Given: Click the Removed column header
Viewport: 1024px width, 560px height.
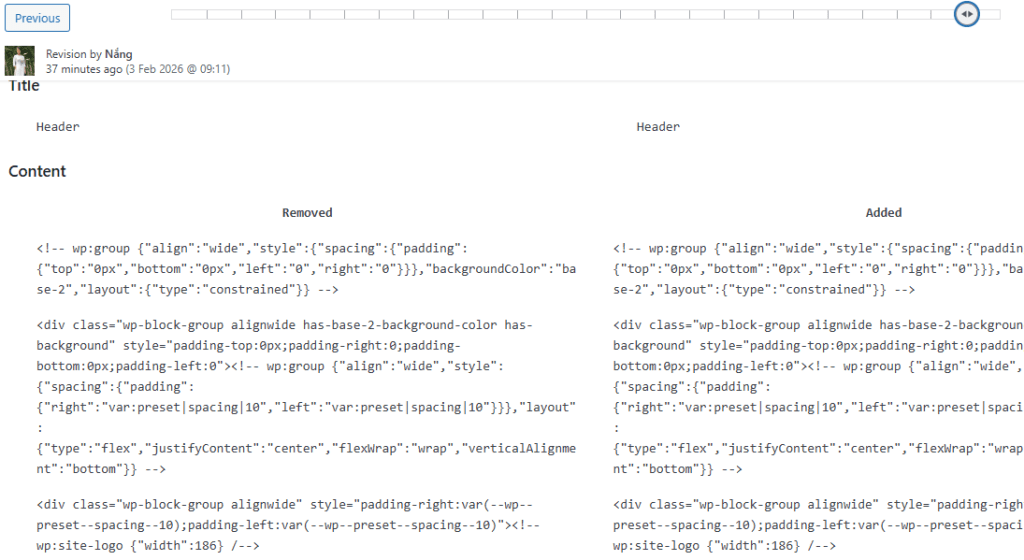Looking at the screenshot, I should click(307, 213).
